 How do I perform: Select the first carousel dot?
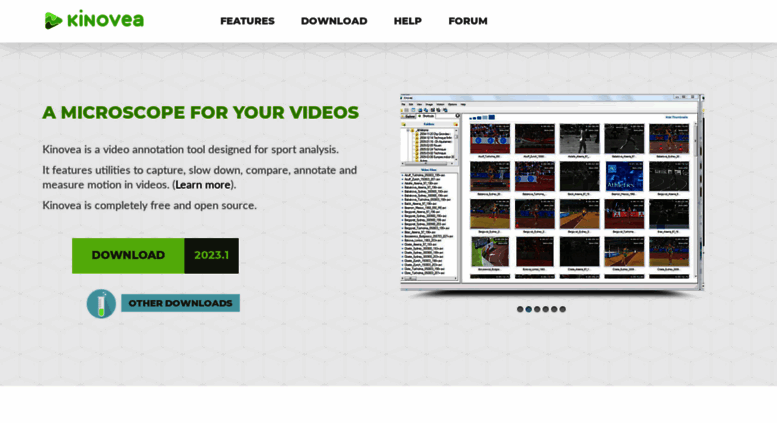[x=520, y=309]
